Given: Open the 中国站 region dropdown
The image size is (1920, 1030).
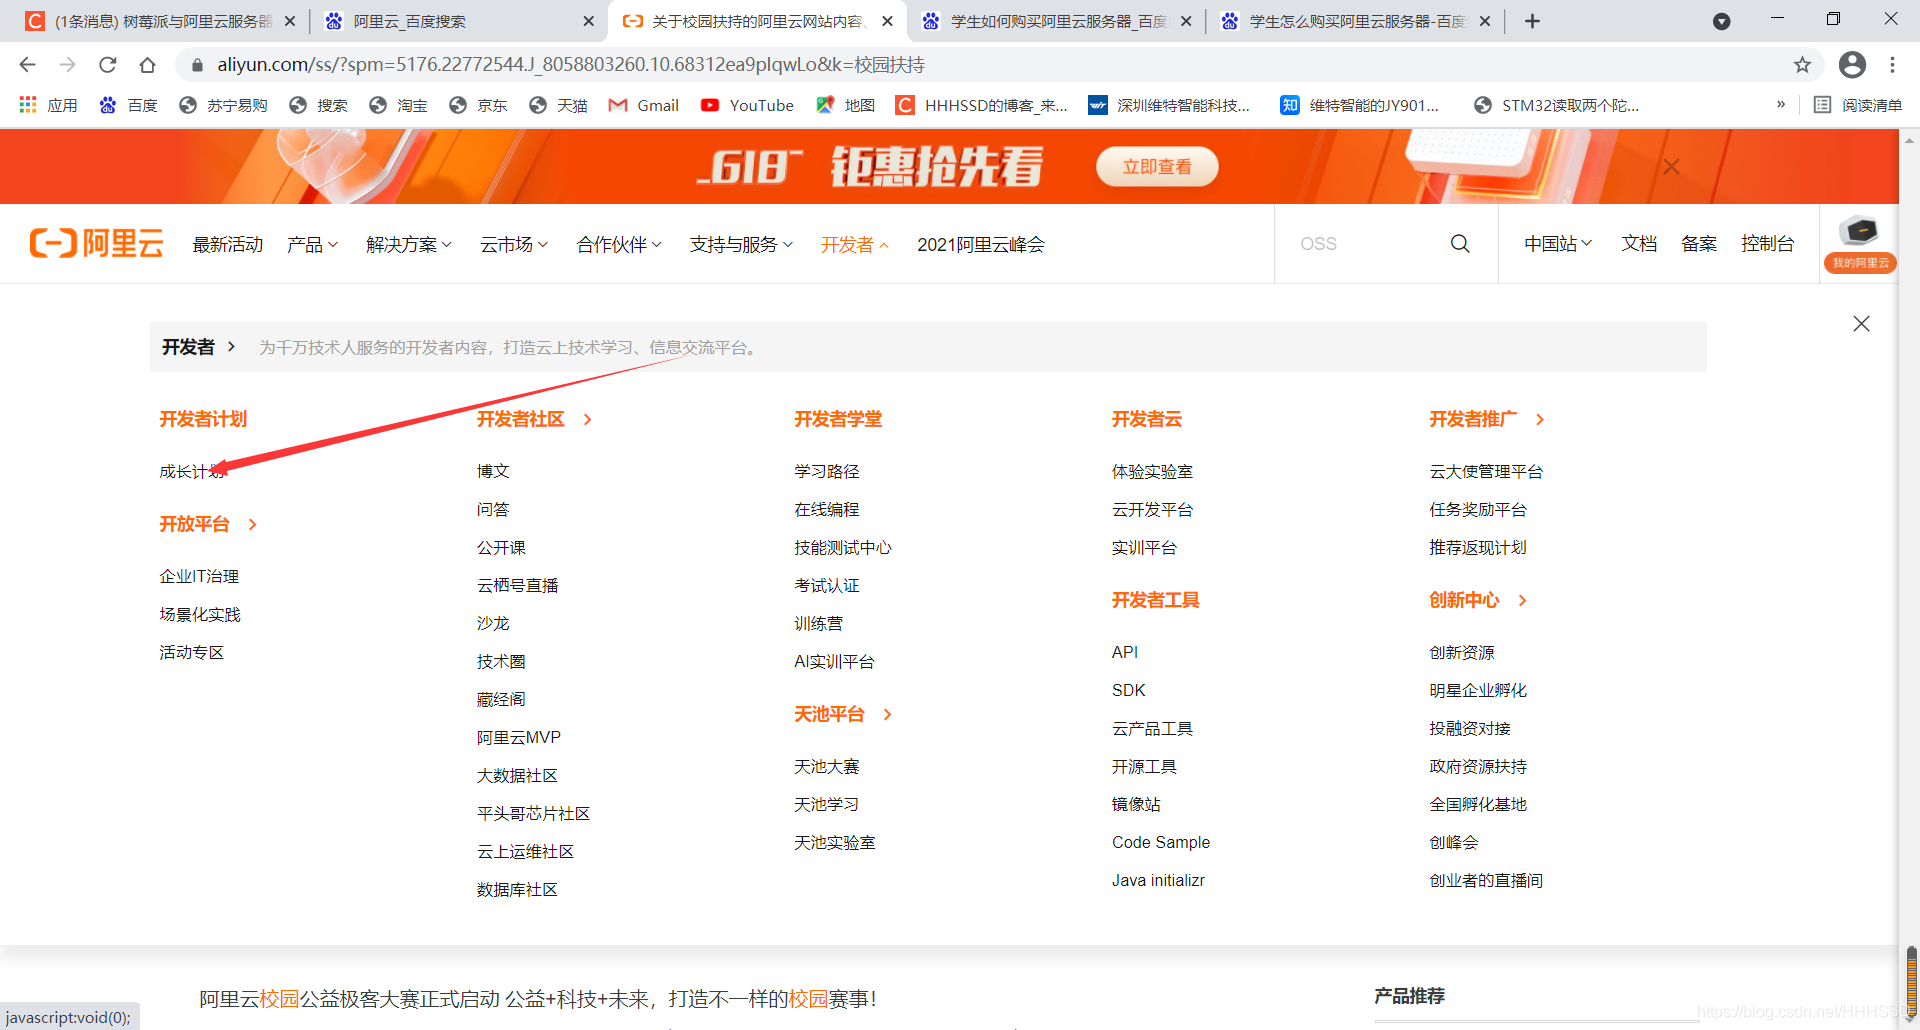Looking at the screenshot, I should tap(1558, 243).
